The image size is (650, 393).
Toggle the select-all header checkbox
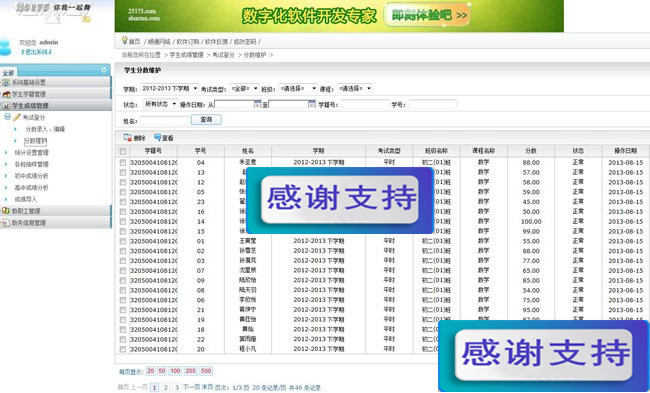tap(123, 151)
